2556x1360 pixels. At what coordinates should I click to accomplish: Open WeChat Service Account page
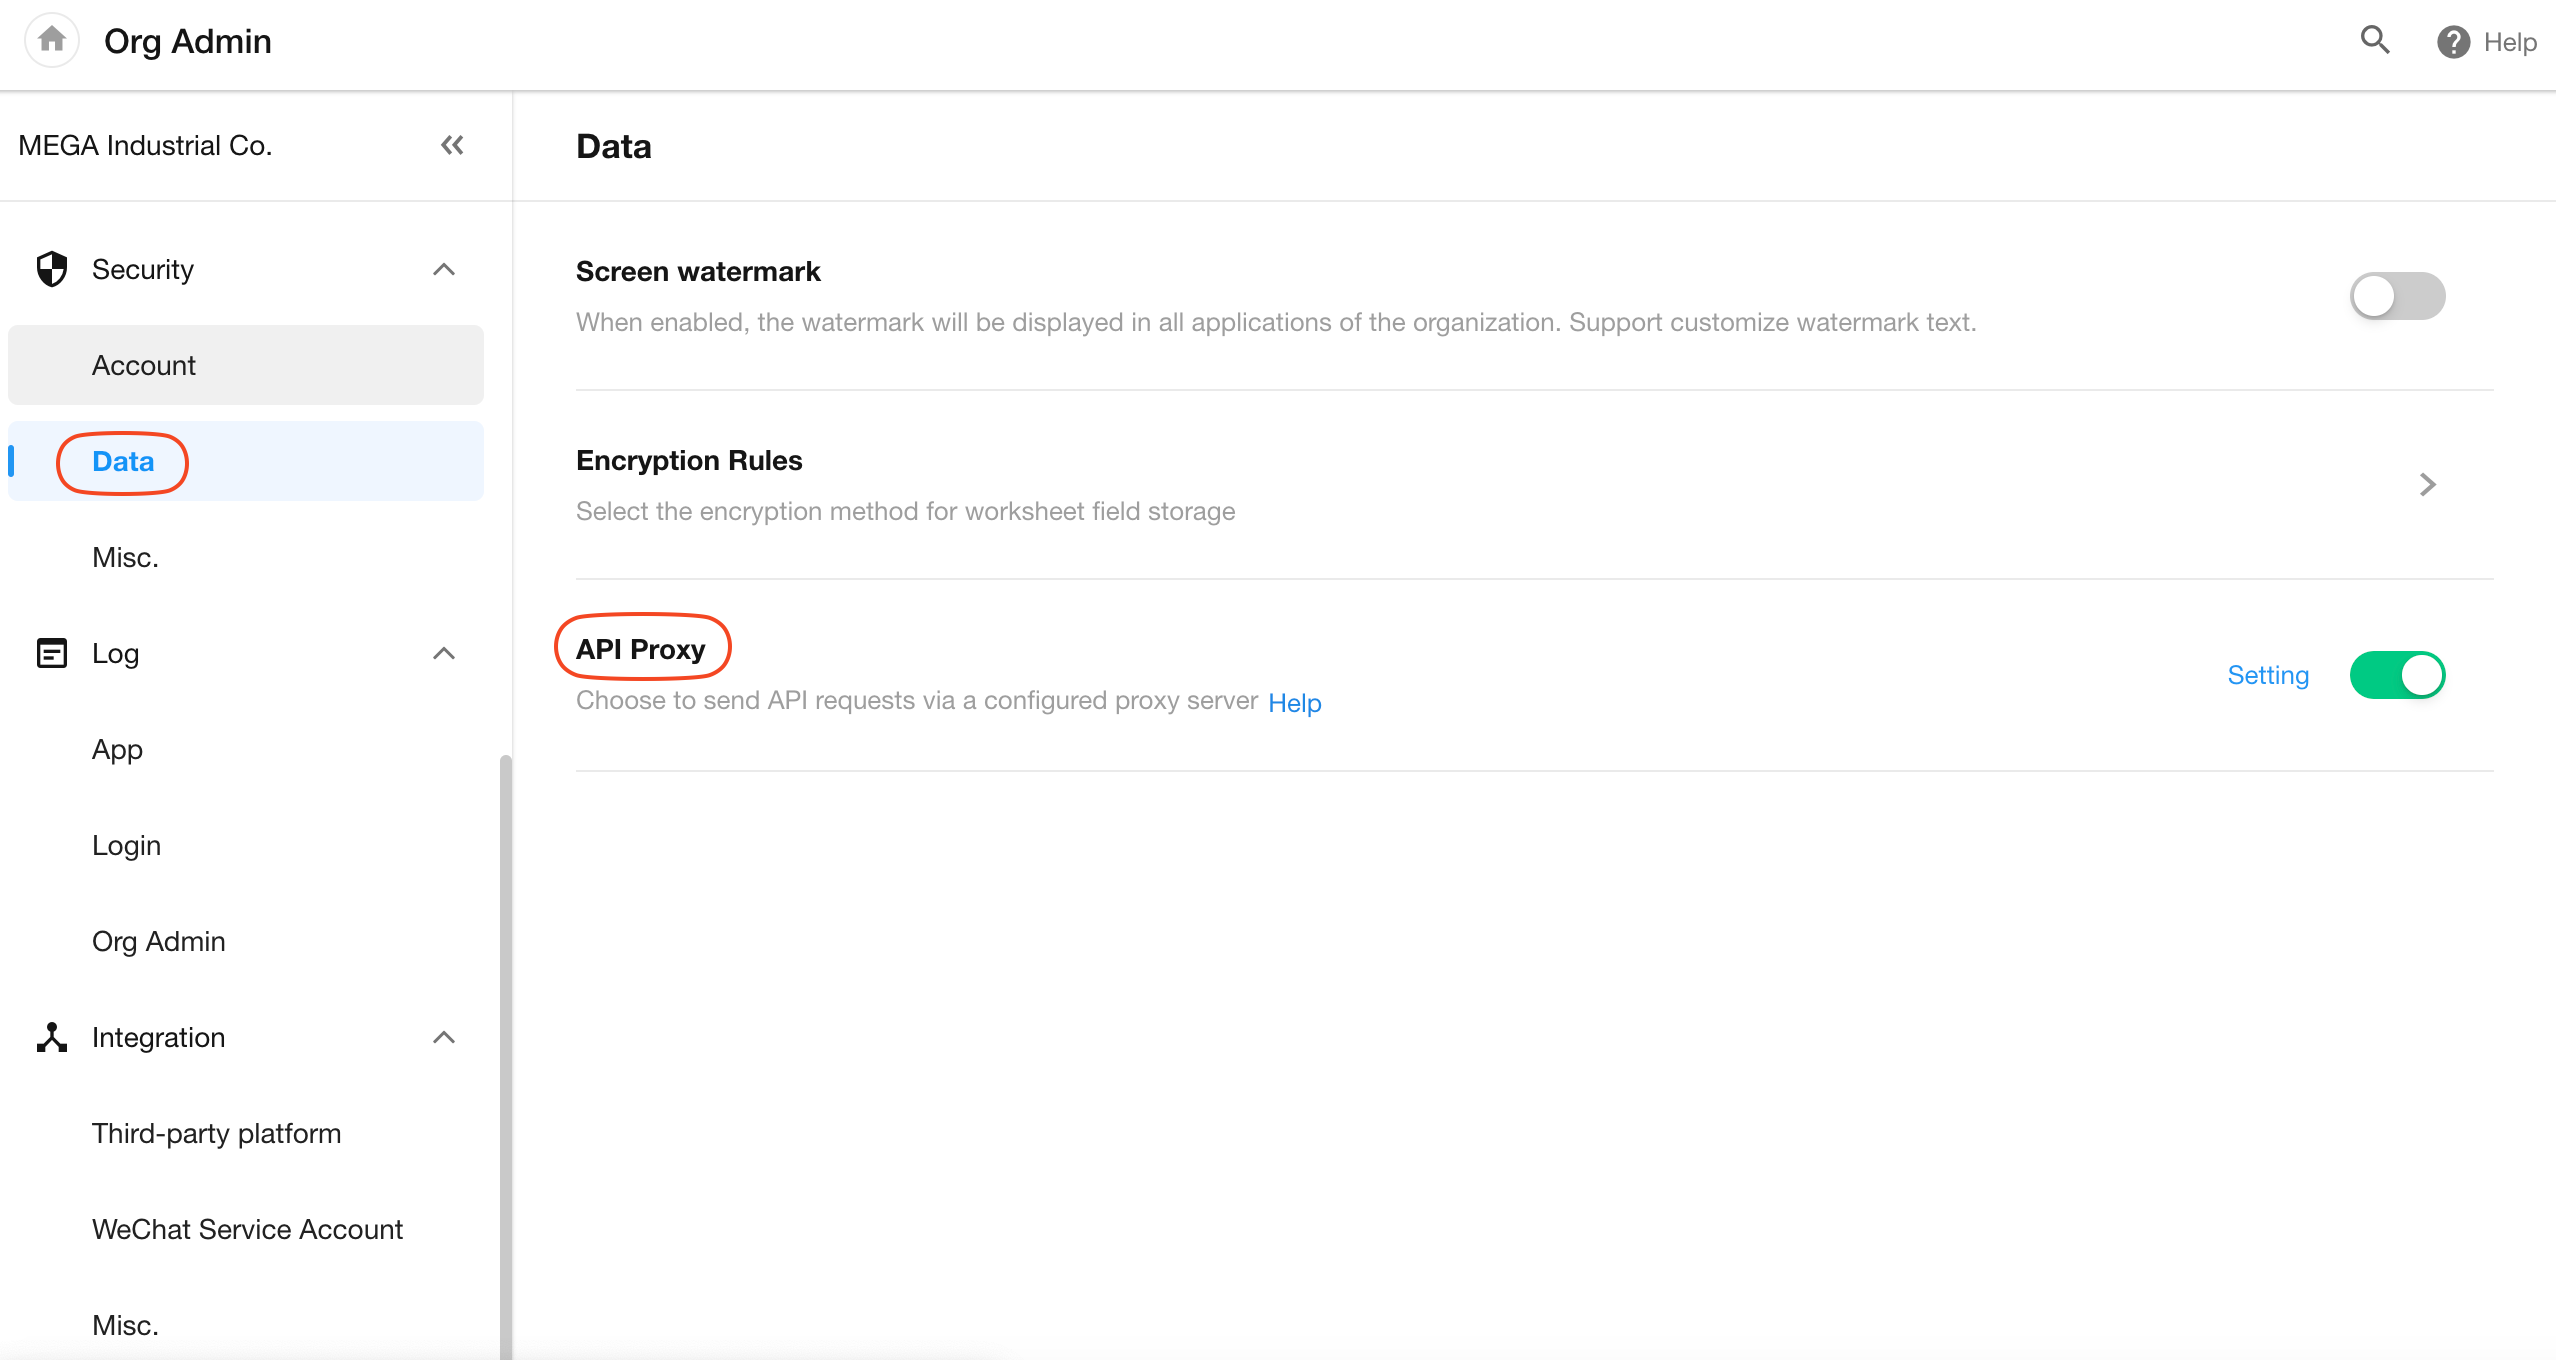pos(247,1229)
